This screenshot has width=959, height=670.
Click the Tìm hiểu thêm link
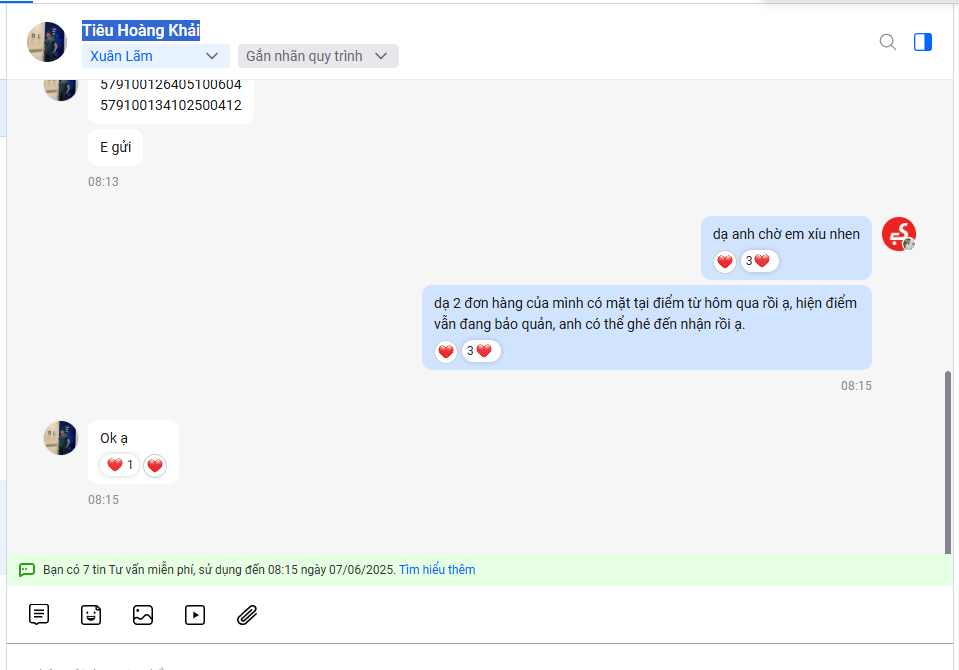(437, 570)
